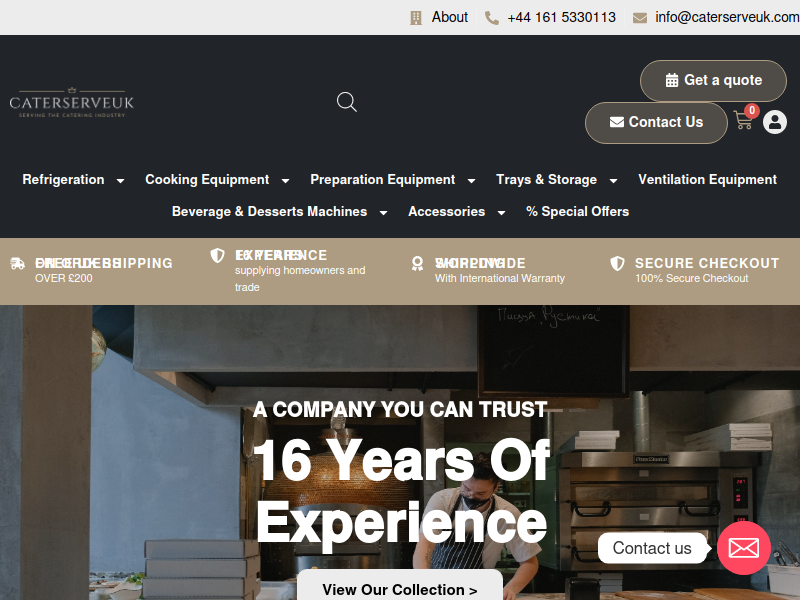The image size is (800, 600).
Task: Expand the Trays & Storage dropdown arrow
Action: pos(613,181)
